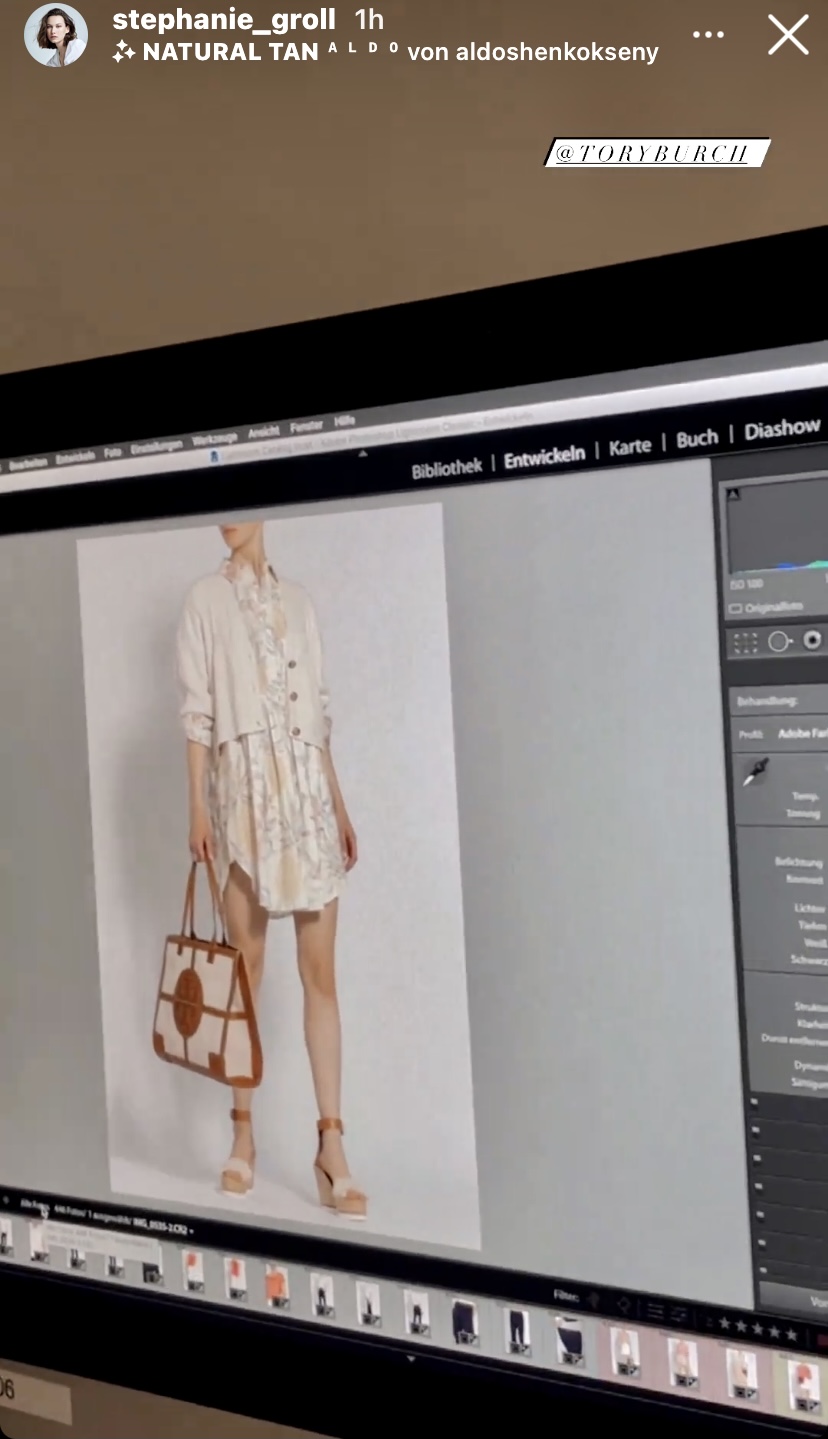This screenshot has width=828, height=1439.
Task: Close the Instagram story
Action: [x=788, y=35]
